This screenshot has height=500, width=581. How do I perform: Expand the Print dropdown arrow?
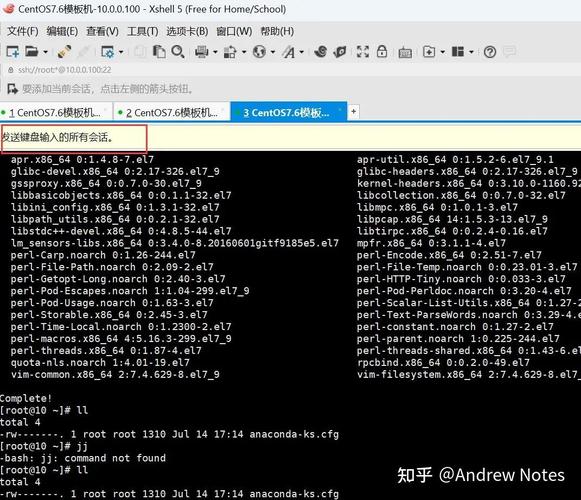(215, 52)
